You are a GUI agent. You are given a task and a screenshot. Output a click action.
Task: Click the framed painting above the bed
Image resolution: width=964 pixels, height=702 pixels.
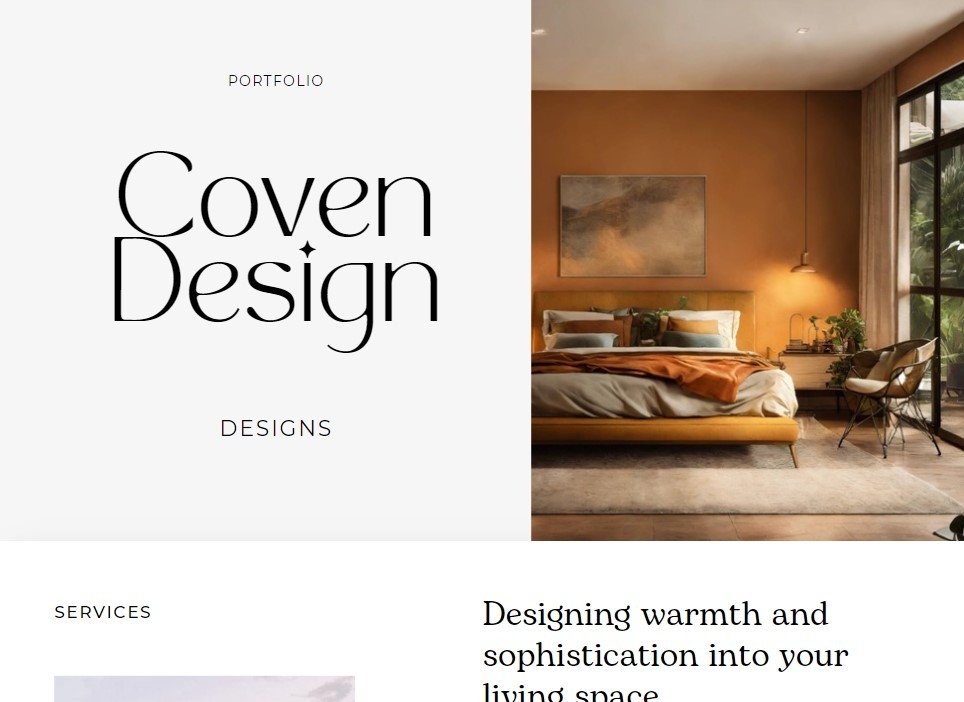pos(633,226)
